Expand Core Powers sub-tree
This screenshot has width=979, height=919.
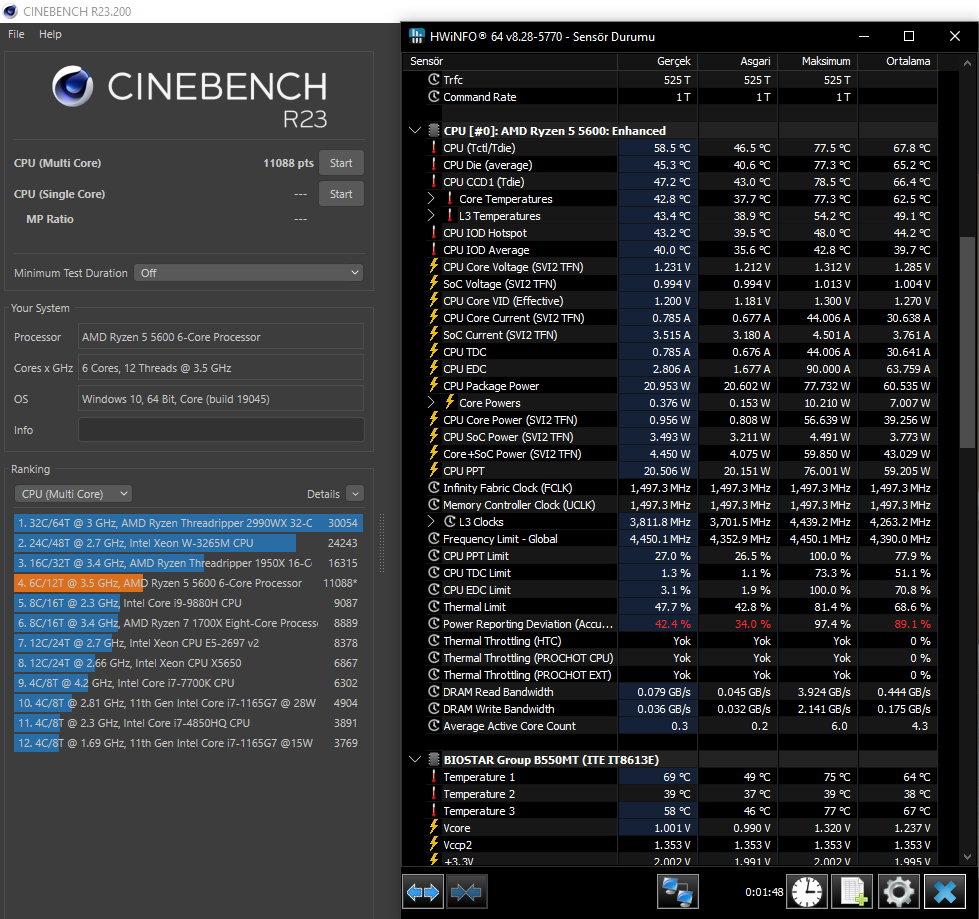[x=431, y=402]
